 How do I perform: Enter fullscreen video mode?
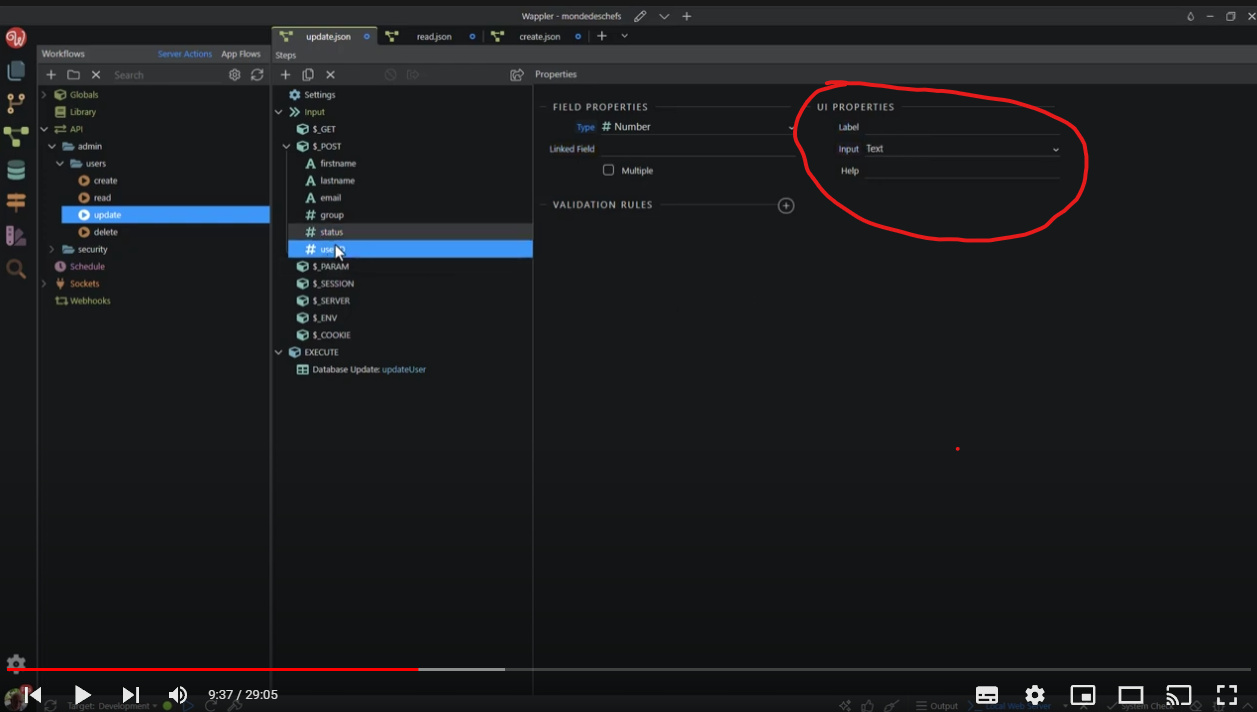tap(1227, 694)
